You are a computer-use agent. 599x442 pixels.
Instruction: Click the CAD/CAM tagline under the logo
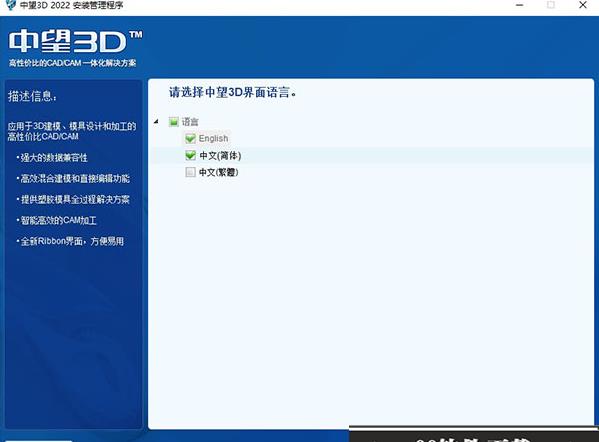point(73,63)
